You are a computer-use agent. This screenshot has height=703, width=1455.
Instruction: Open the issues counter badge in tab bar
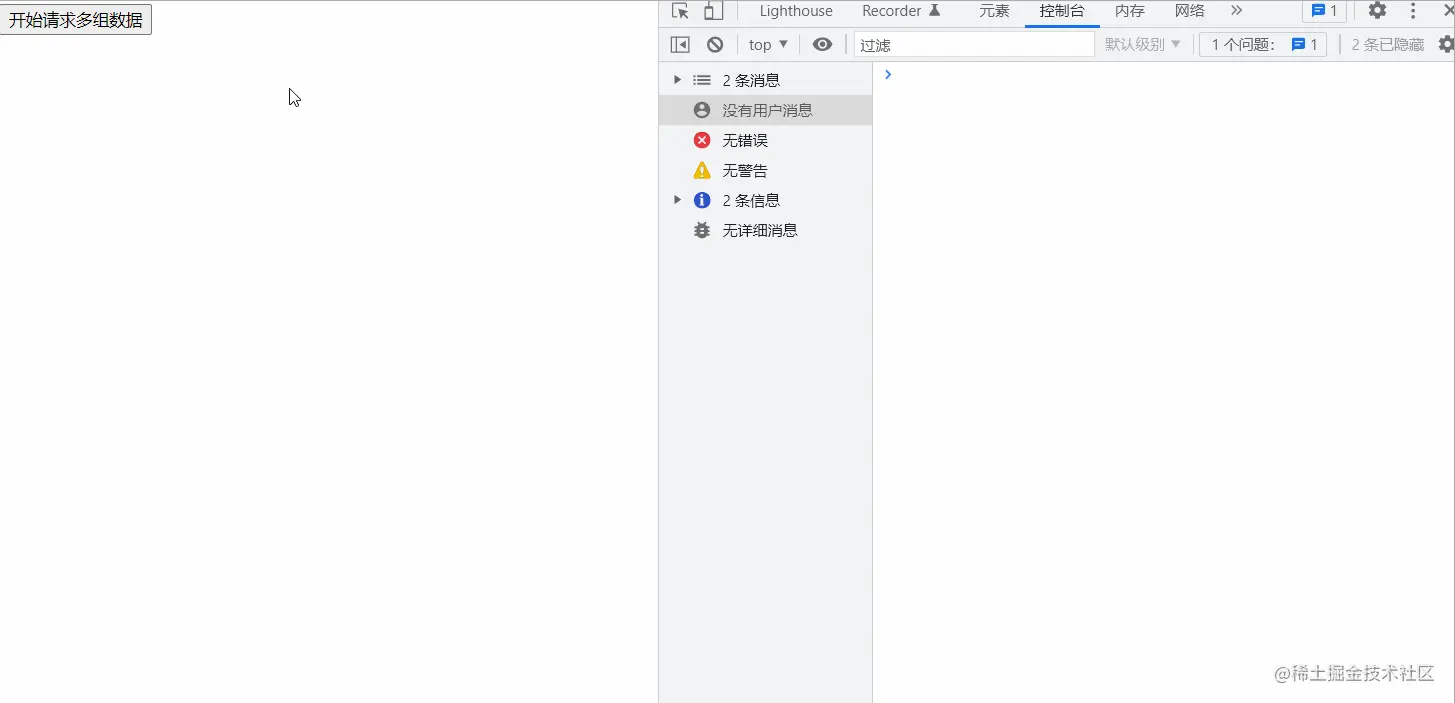point(1324,11)
